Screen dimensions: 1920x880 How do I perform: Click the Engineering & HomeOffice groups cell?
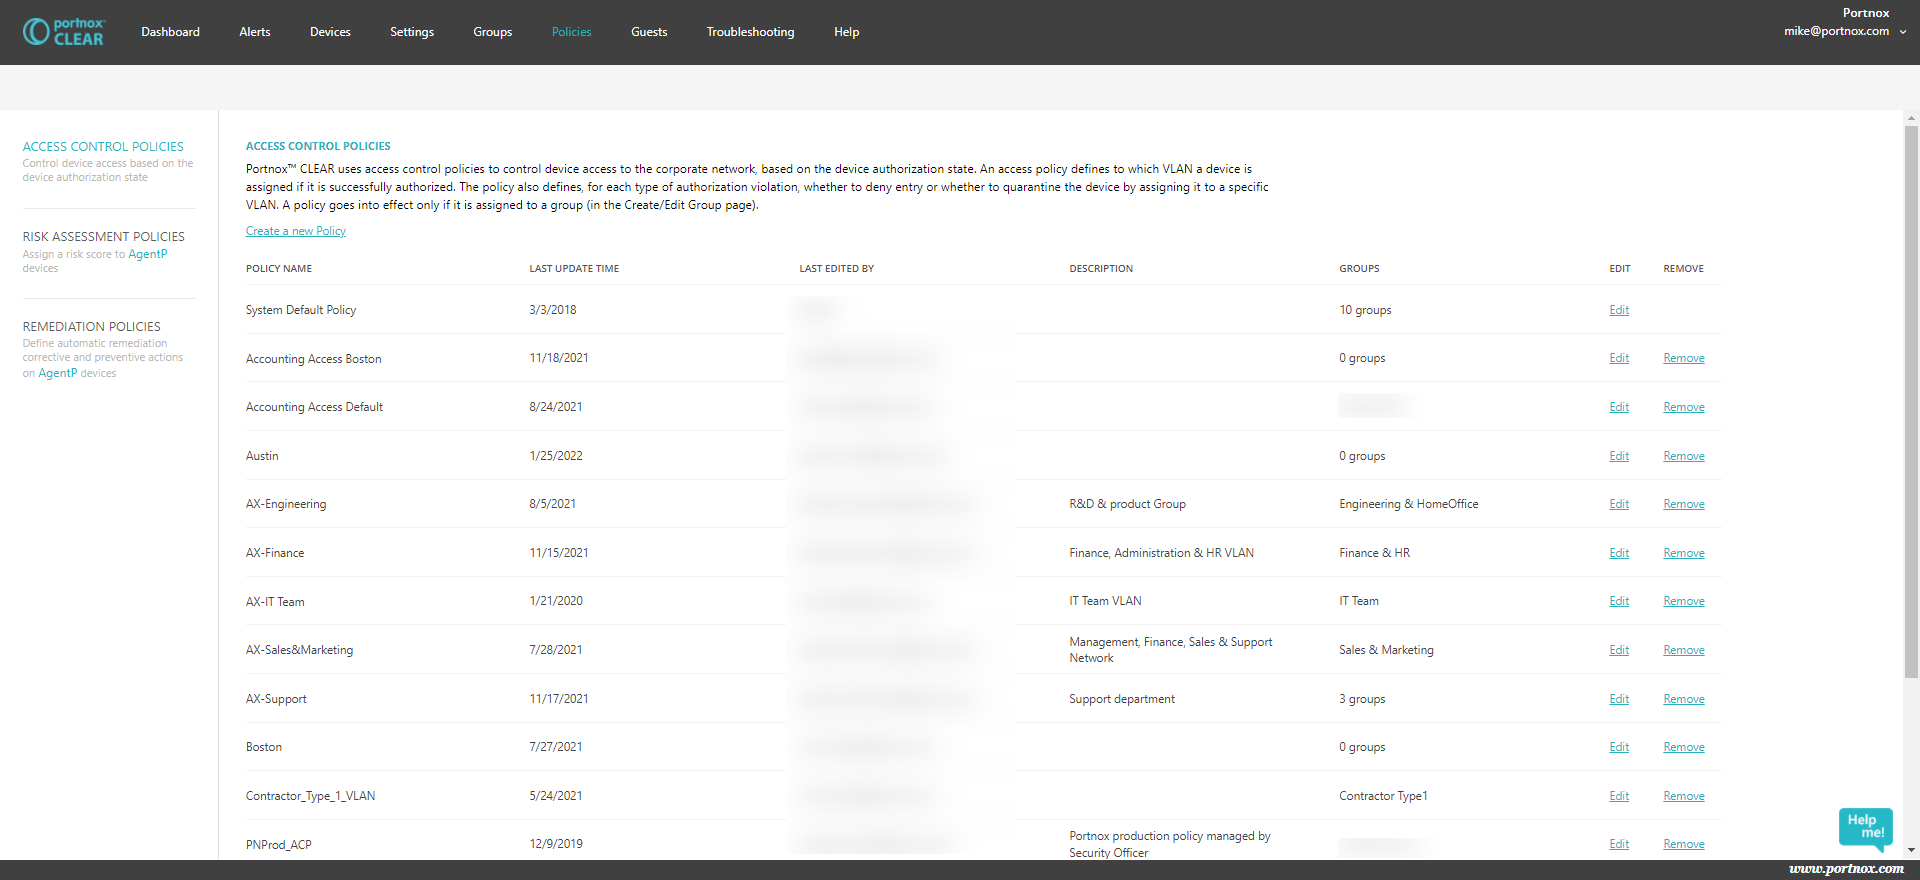pyautogui.click(x=1408, y=504)
